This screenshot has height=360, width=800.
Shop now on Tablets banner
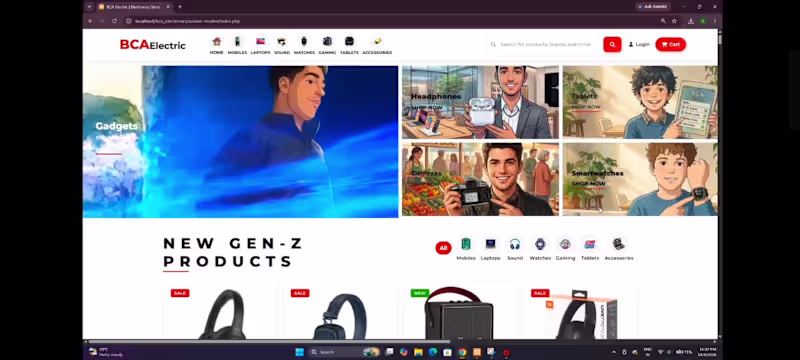click(586, 107)
